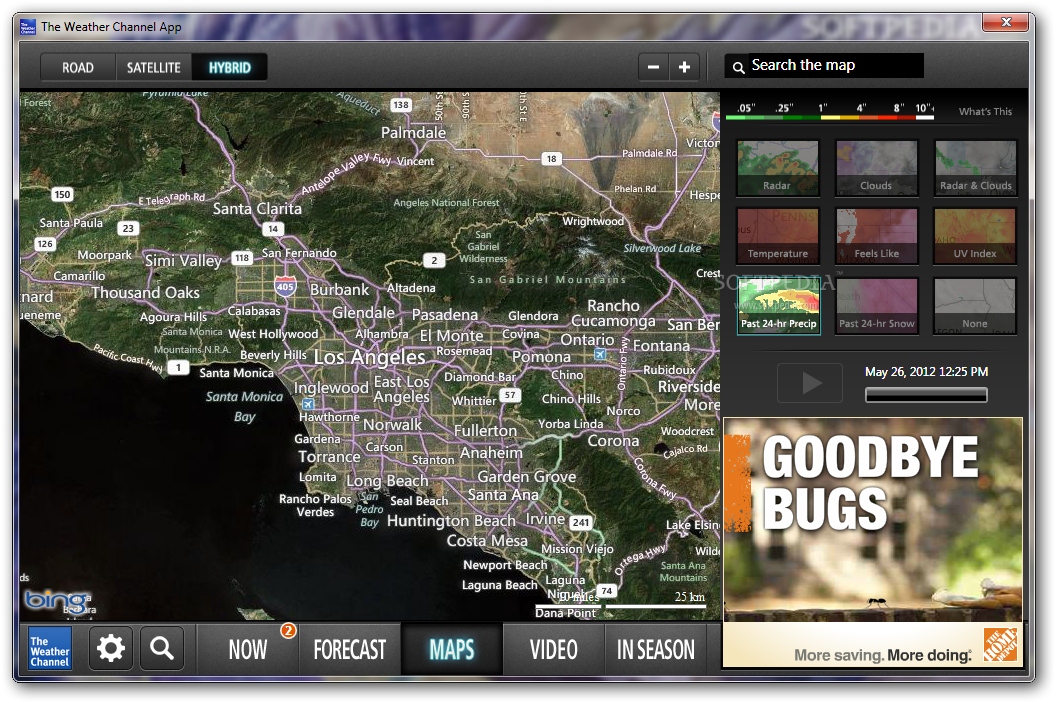Select the Past 24-hr Precip layer
1056x703 pixels.
pyautogui.click(x=778, y=306)
